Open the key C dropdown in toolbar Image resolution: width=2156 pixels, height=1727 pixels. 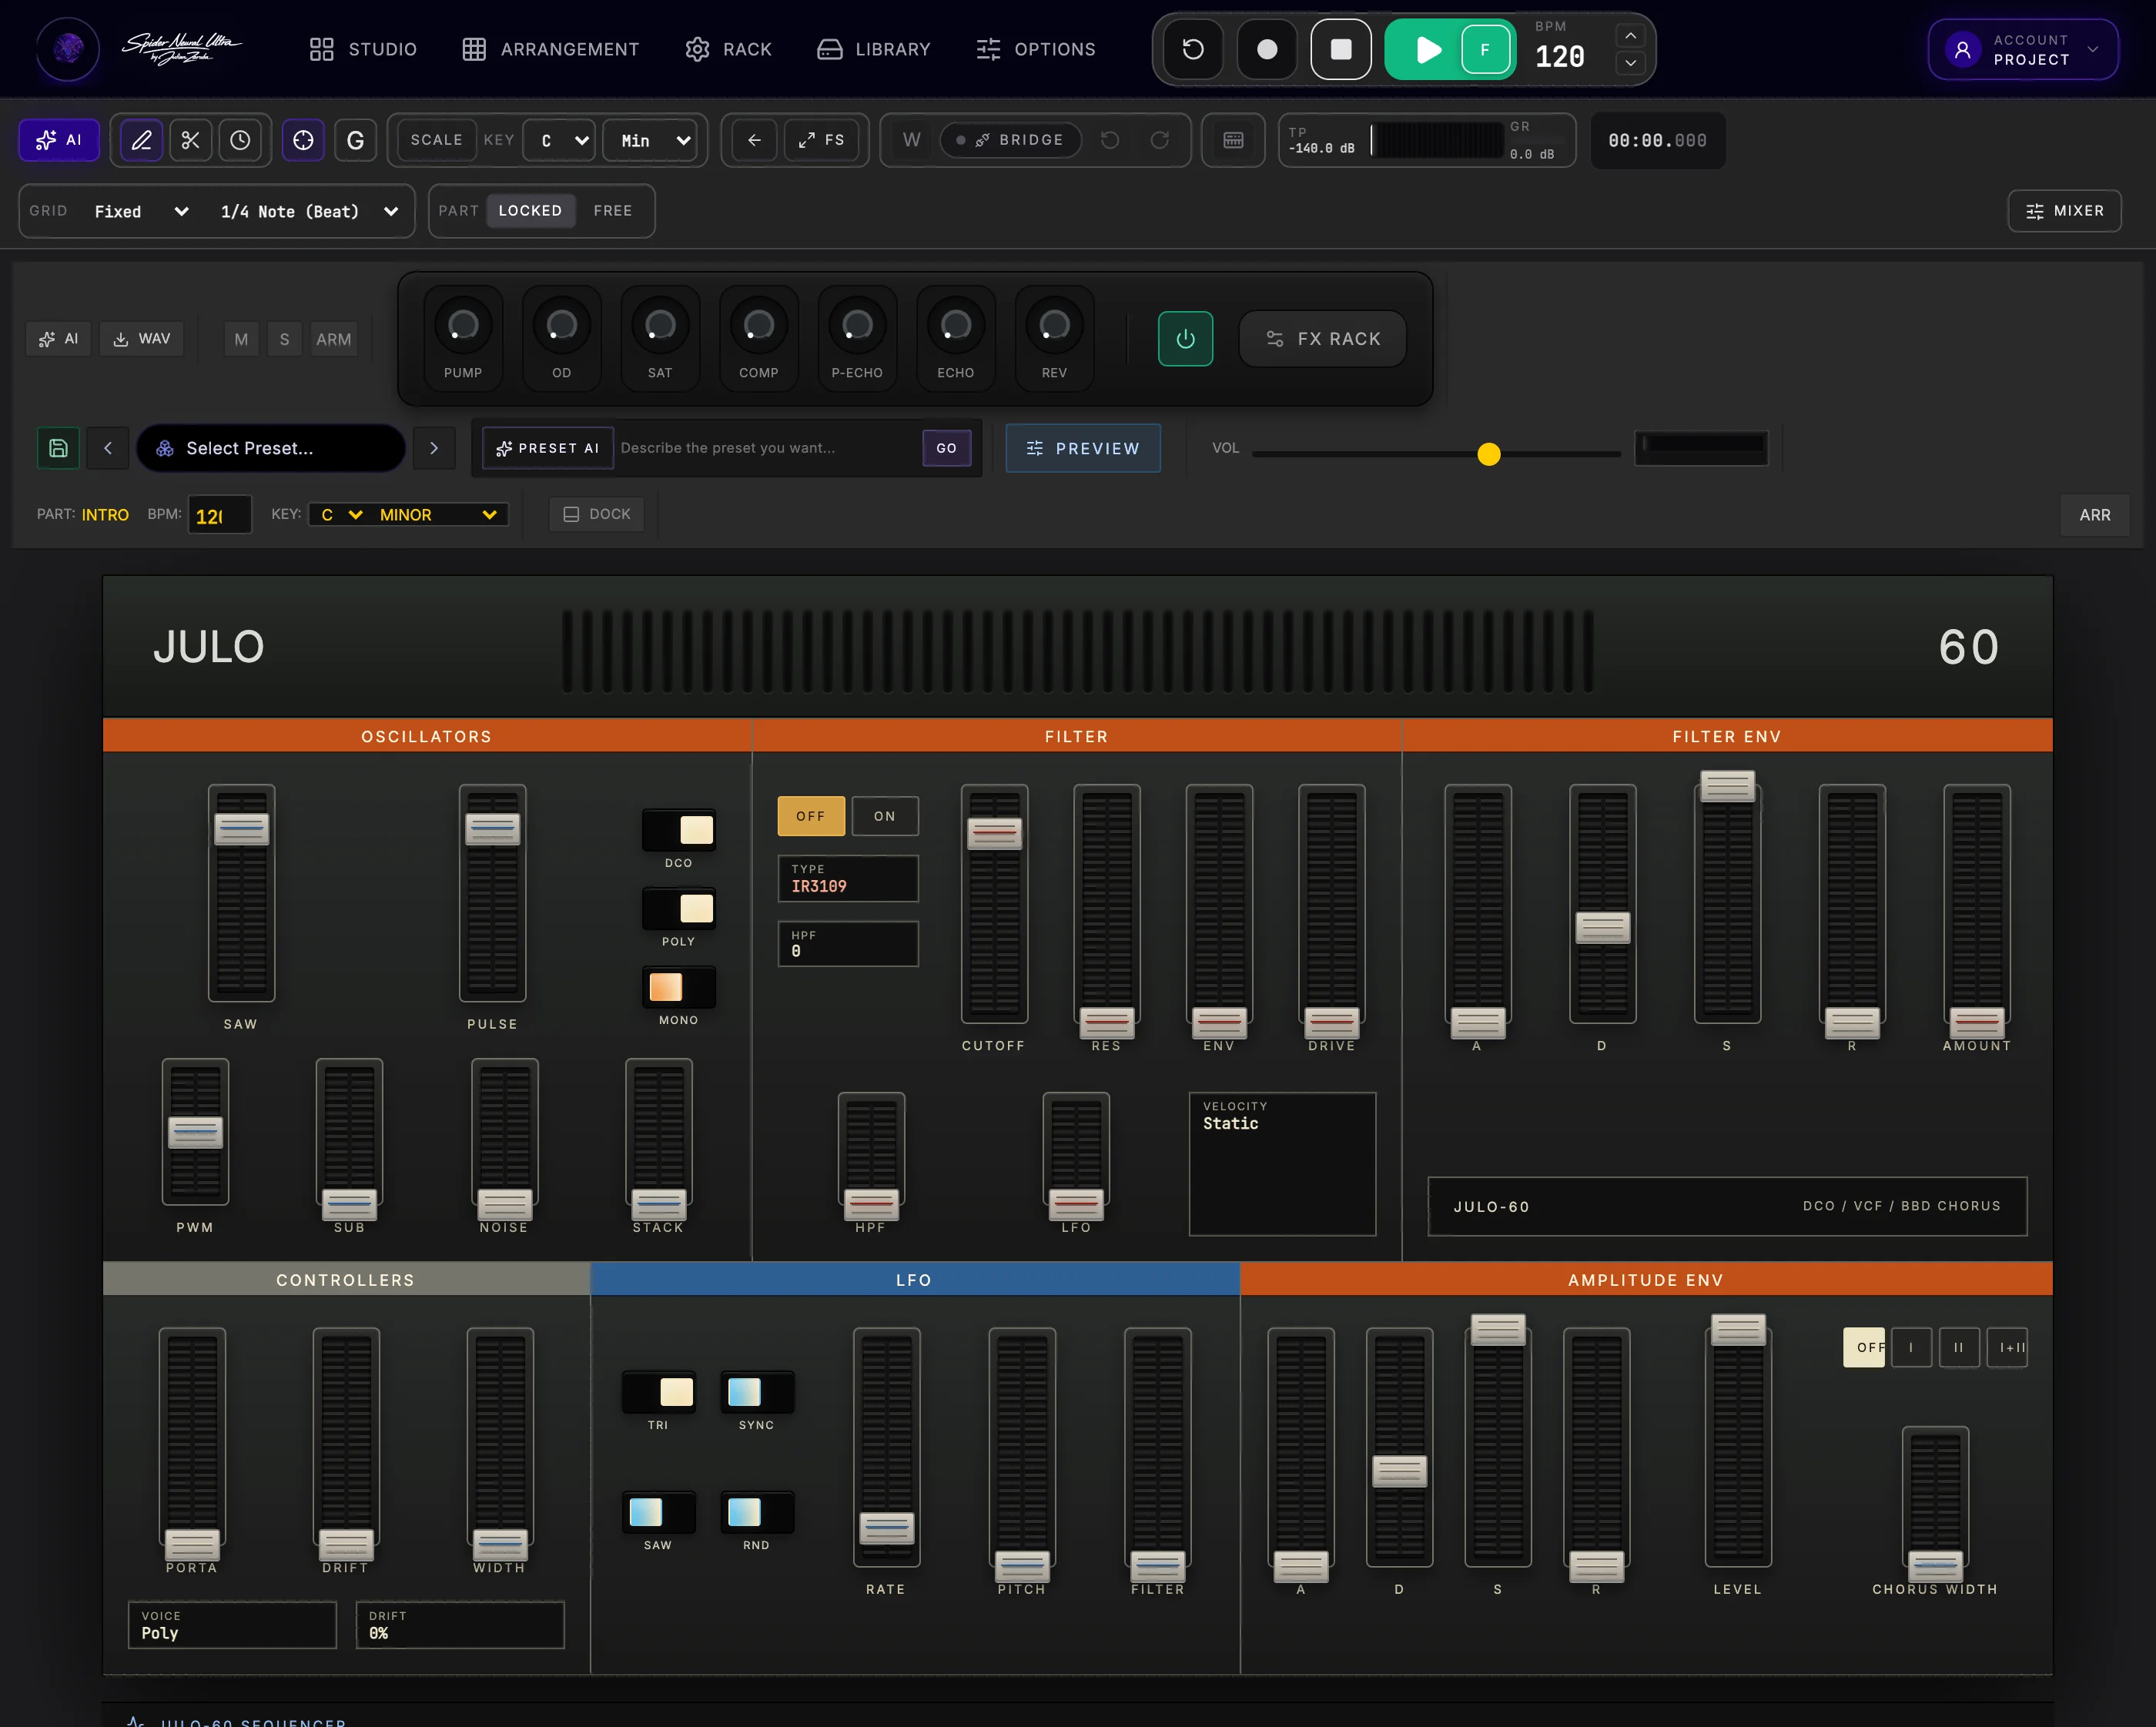559,140
